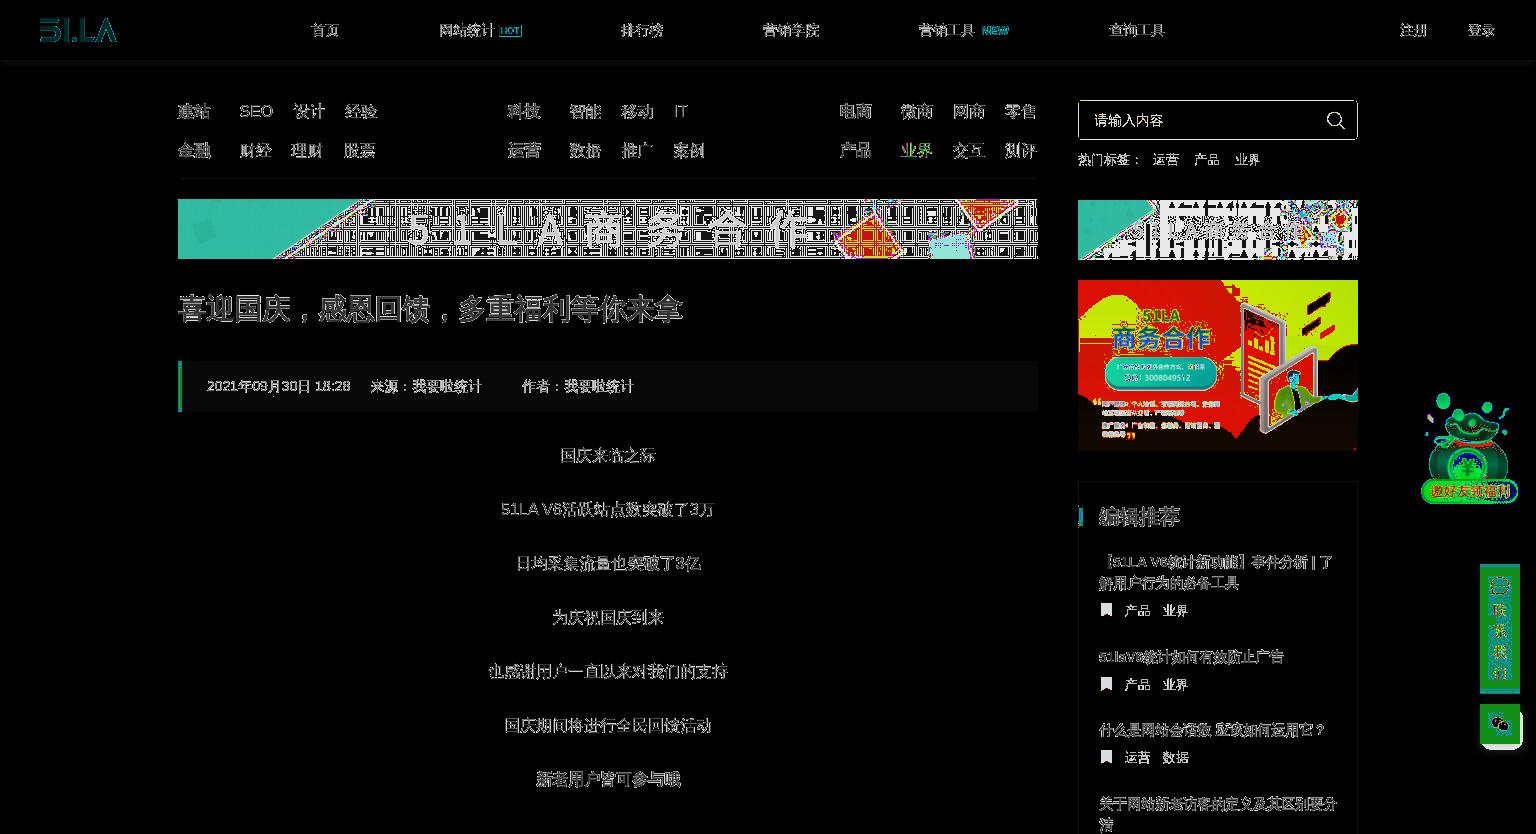Select the 财经 category
The width and height of the screenshot is (1536, 834).
pos(255,150)
